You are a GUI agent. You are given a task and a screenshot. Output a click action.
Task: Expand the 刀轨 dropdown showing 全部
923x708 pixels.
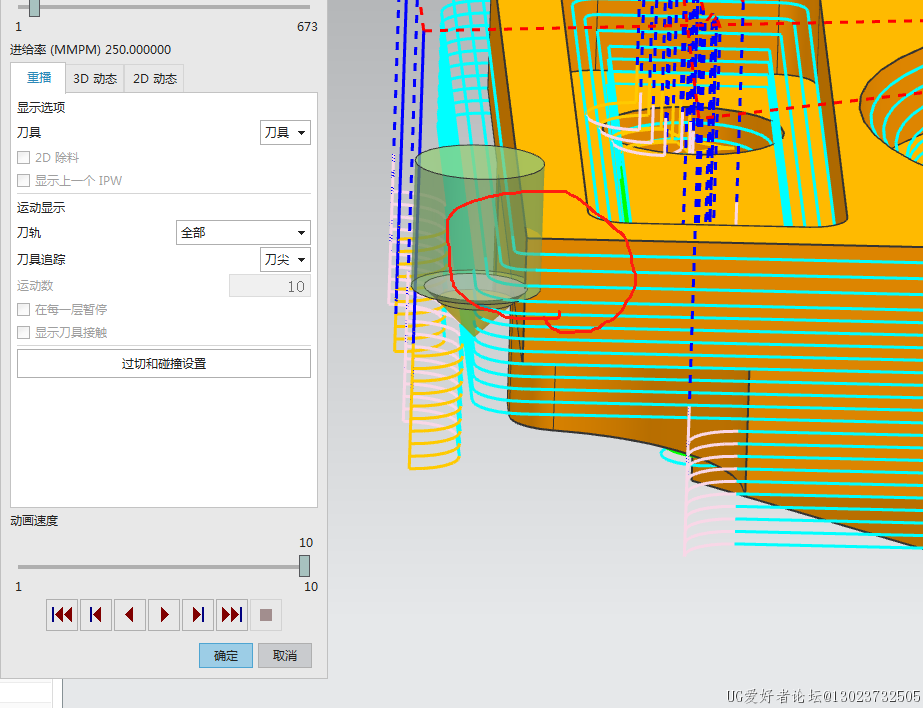tap(243, 233)
